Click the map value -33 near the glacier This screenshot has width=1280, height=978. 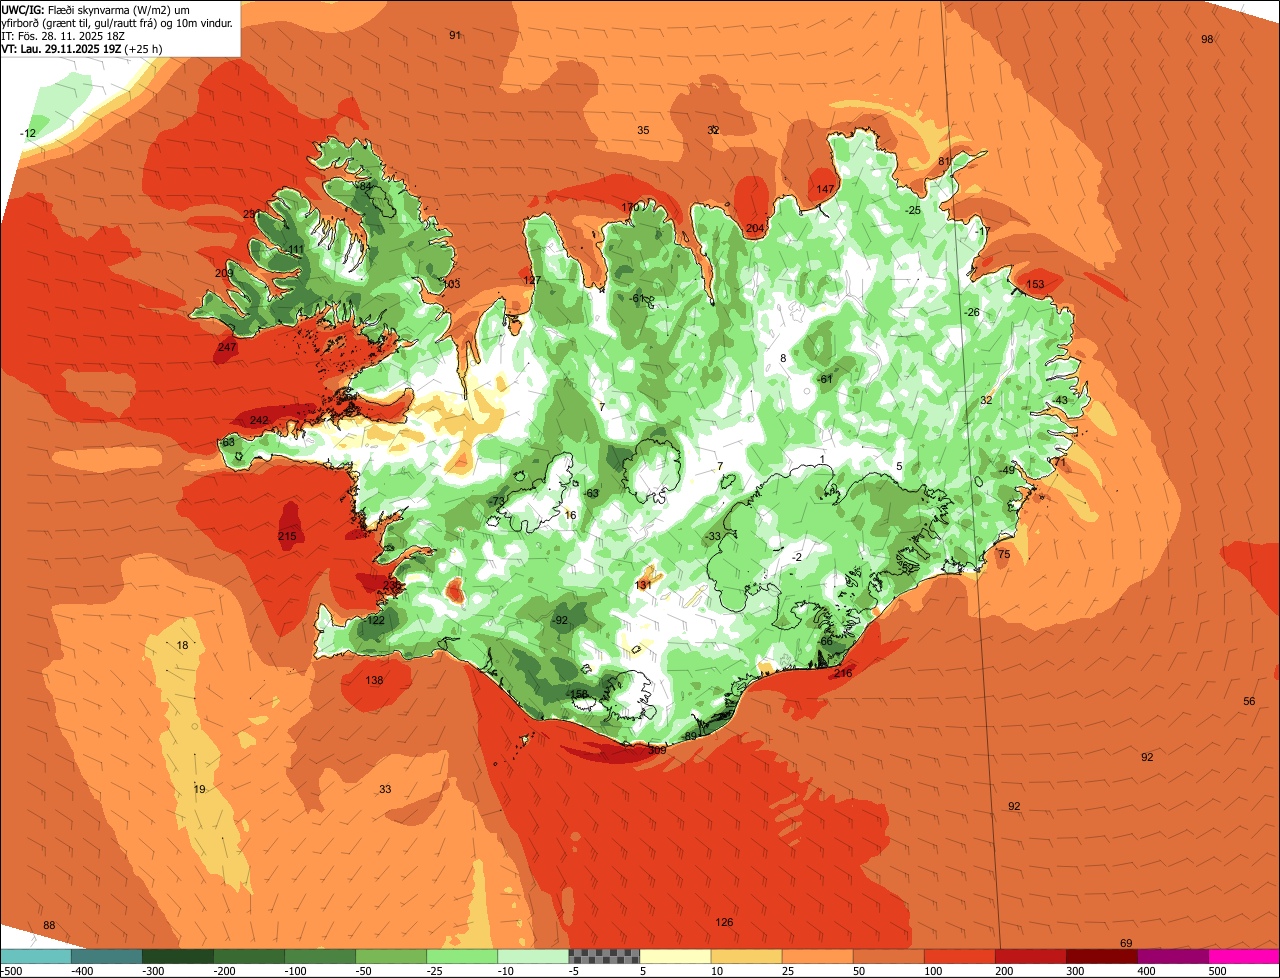coord(713,537)
